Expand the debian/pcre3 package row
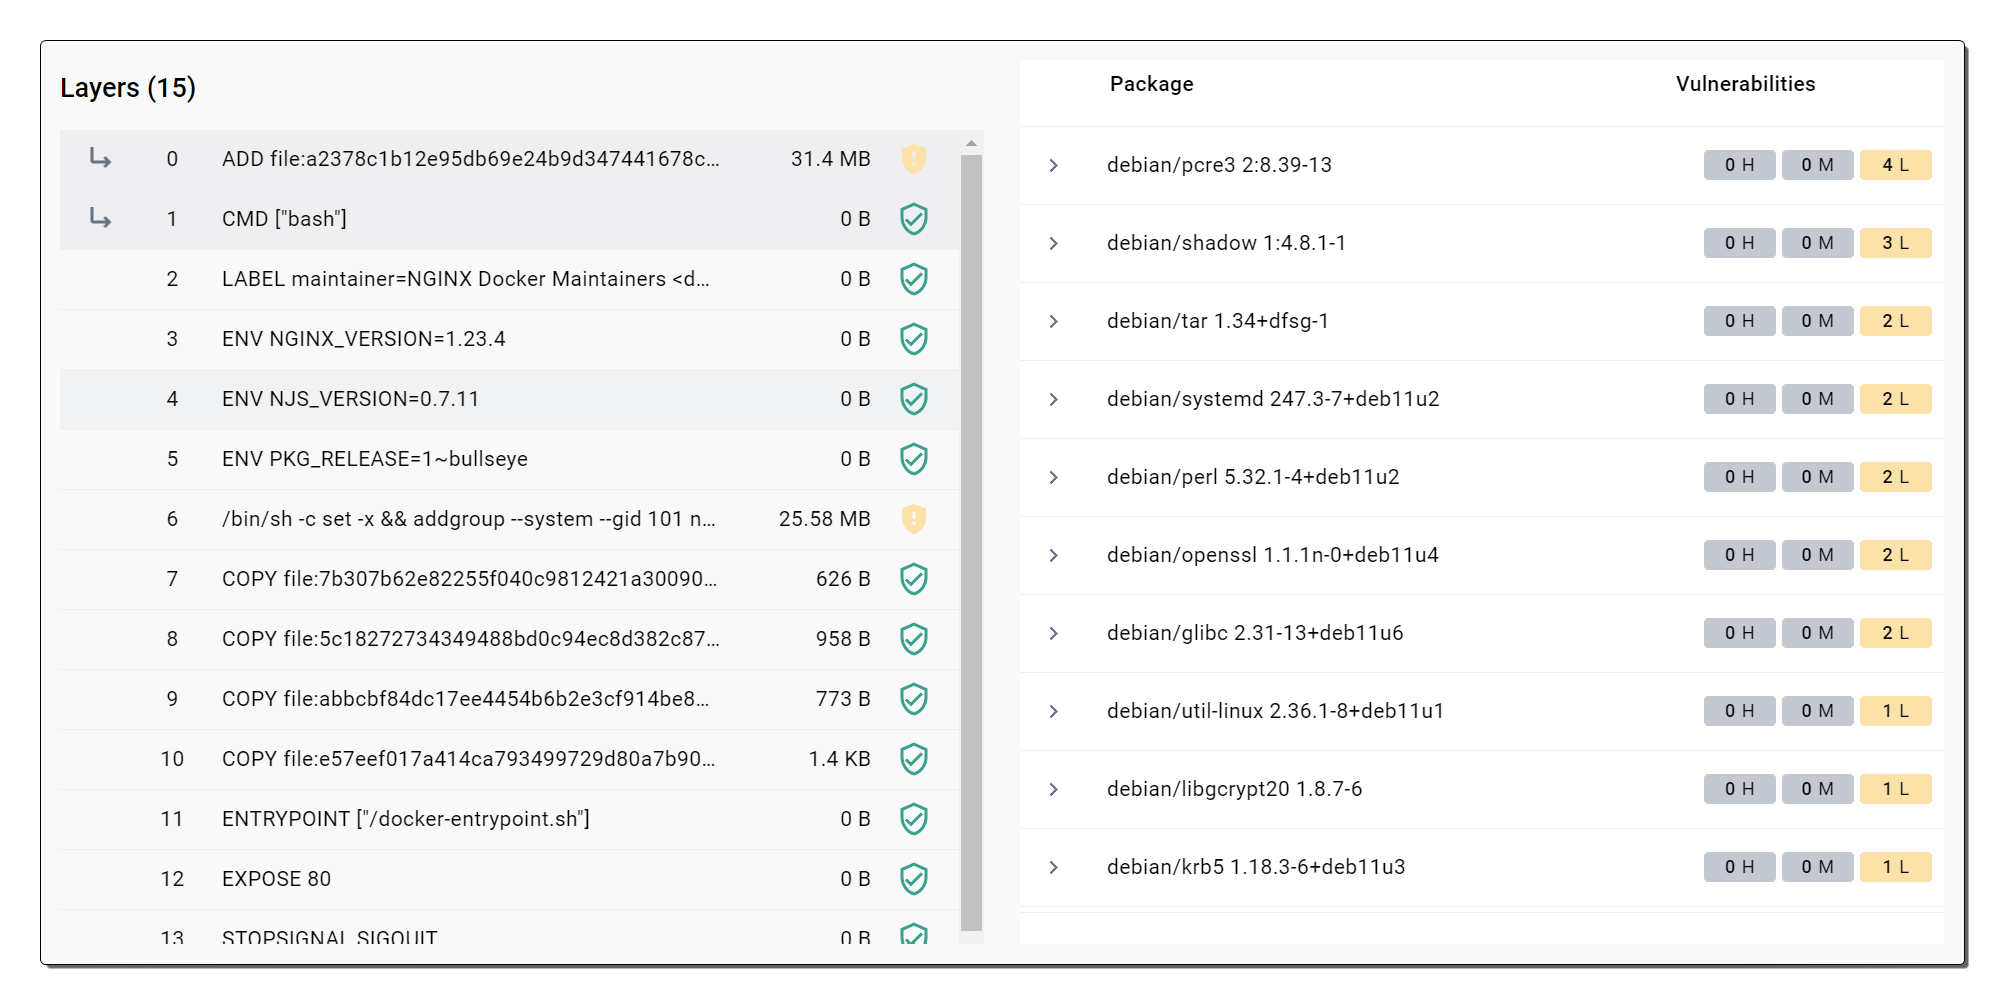This screenshot has width=2004, height=1004. [x=1053, y=165]
